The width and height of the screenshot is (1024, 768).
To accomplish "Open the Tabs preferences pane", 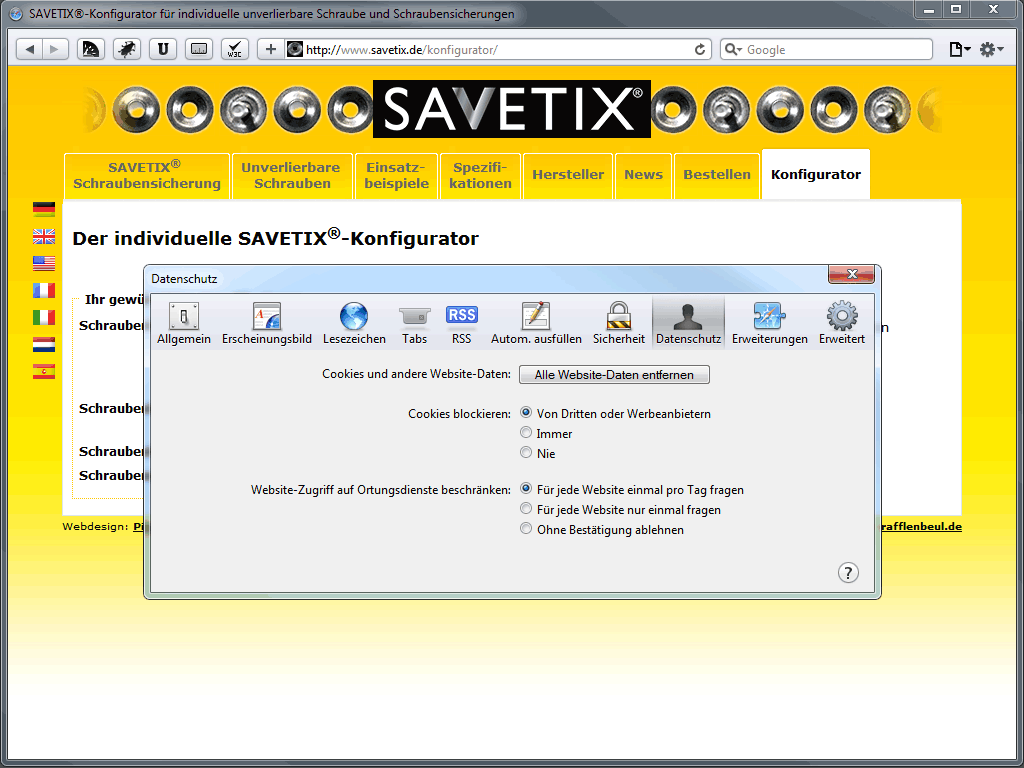I will (x=414, y=323).
